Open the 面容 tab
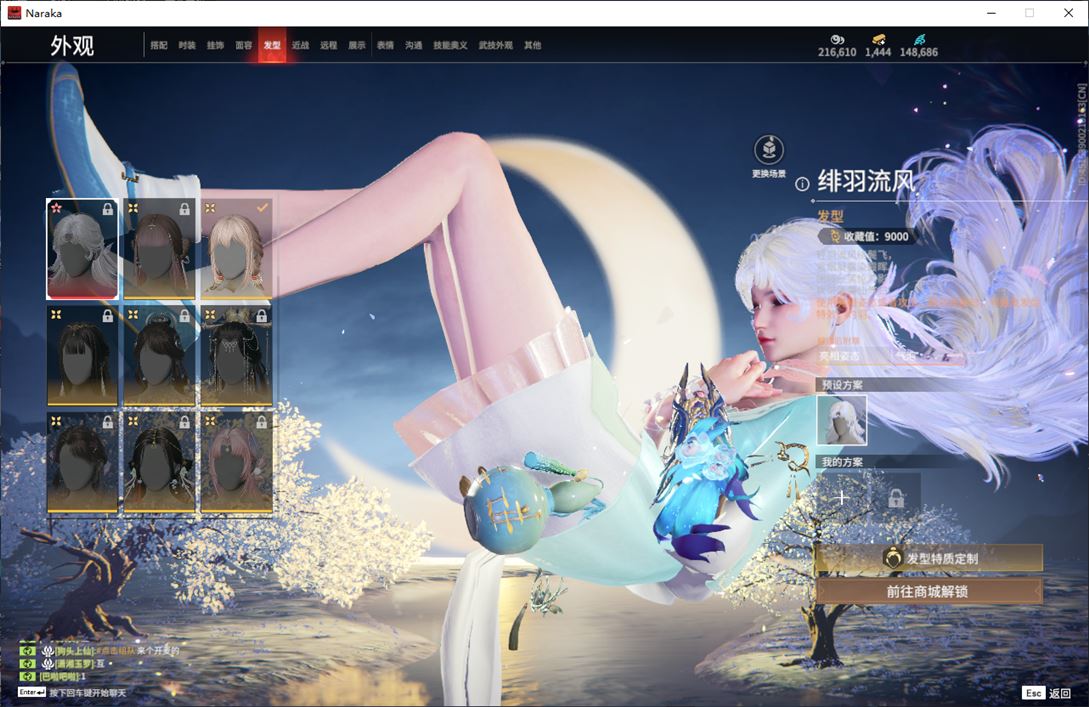Screen dimensions: 1089x707 [244, 45]
